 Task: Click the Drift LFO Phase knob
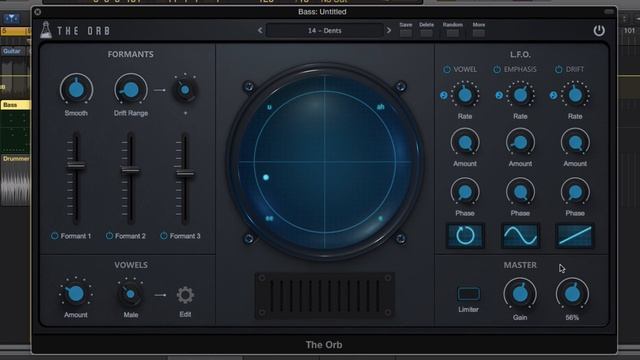[575, 192]
